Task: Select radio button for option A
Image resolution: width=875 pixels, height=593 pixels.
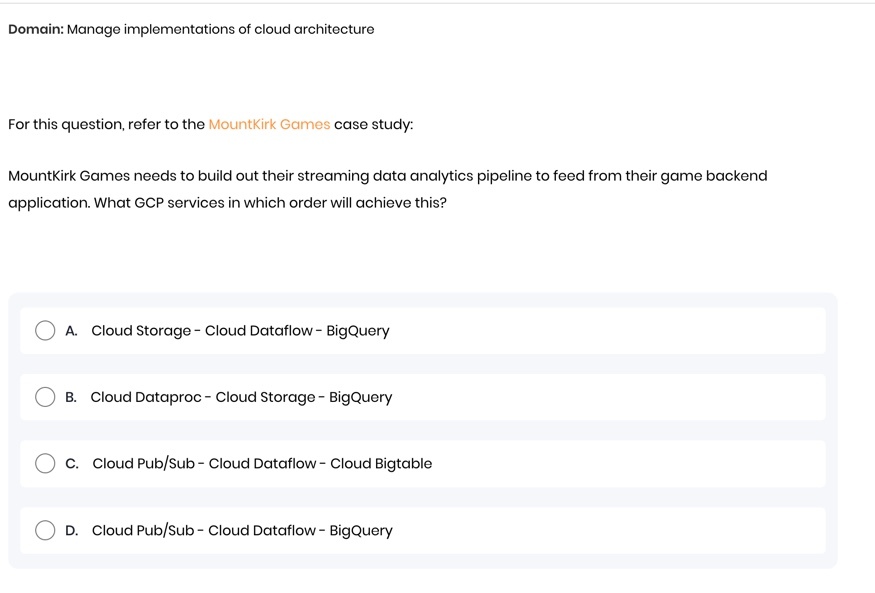Action: coord(45,330)
